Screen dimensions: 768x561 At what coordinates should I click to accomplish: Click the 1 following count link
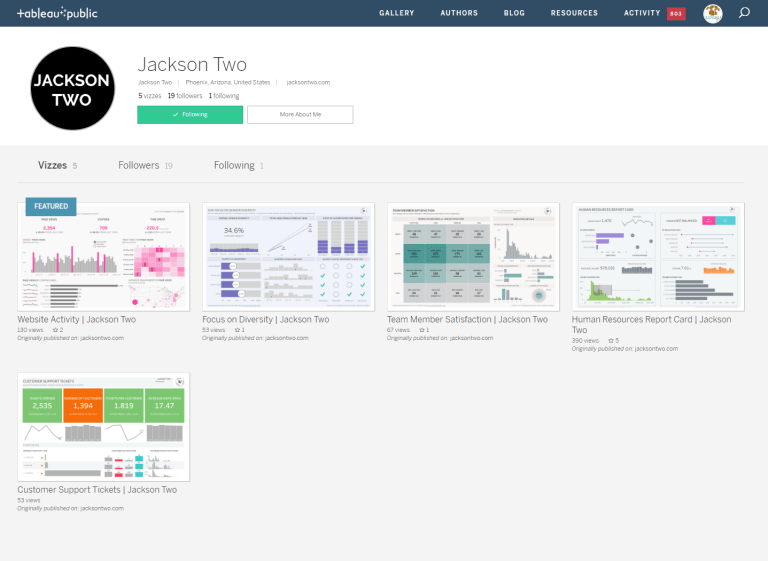tap(224, 96)
